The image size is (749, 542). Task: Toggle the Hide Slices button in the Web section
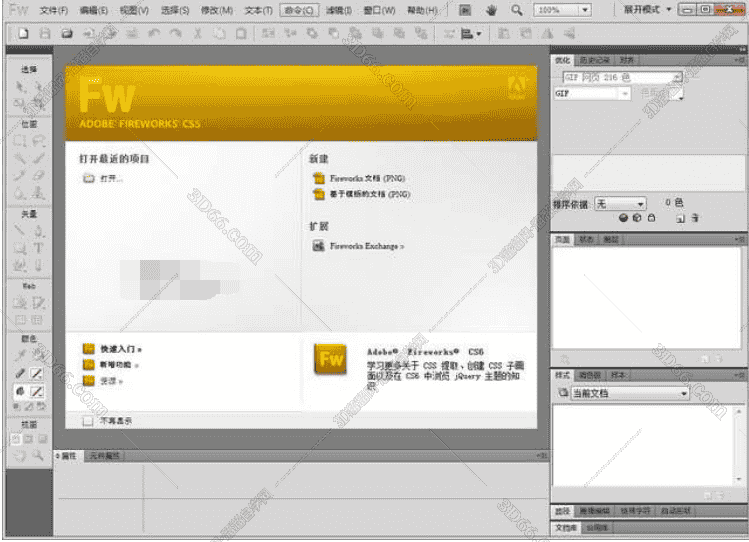click(x=20, y=319)
